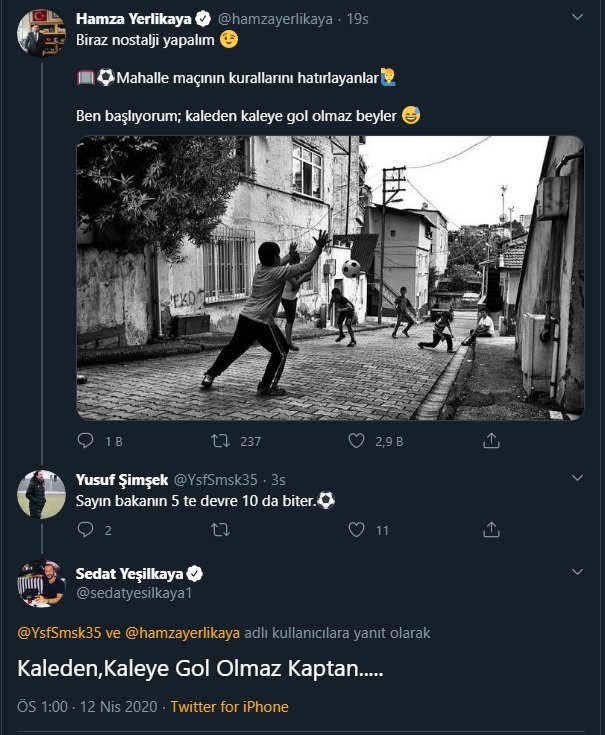Open the Hamza Yerlikaya display name link
Viewport: 605px width, 735px height.
point(119,18)
